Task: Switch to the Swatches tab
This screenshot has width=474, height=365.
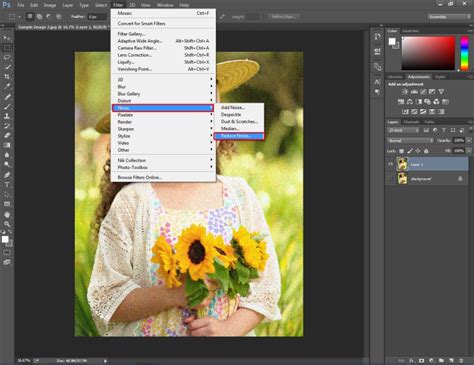Action: 410,31
